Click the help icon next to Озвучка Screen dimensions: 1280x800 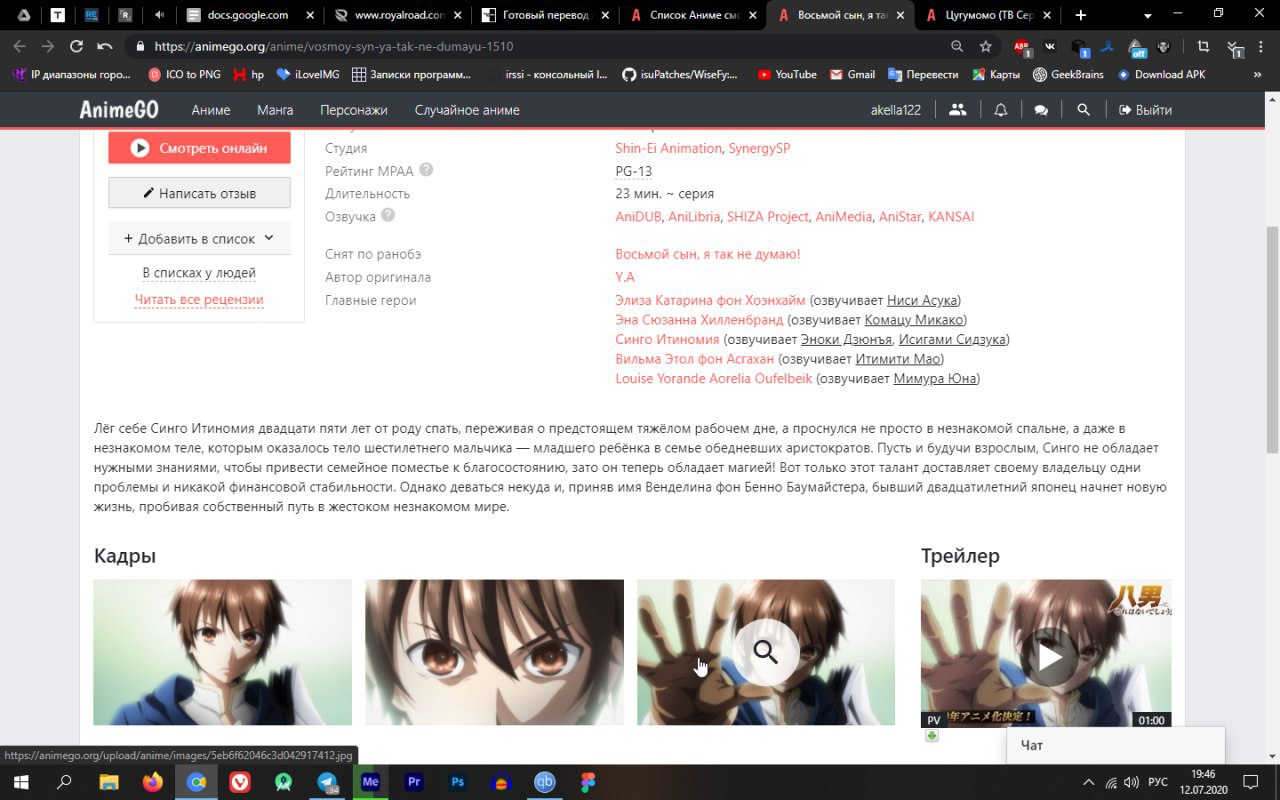pos(388,215)
